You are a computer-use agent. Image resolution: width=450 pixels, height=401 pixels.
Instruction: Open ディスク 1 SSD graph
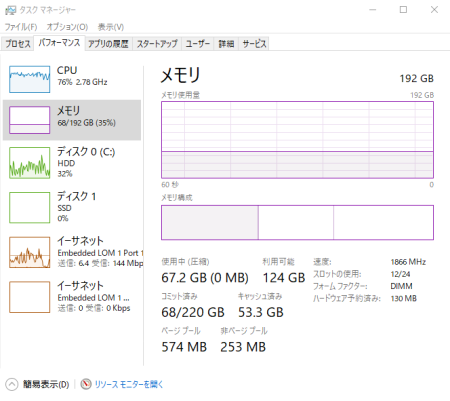point(30,207)
